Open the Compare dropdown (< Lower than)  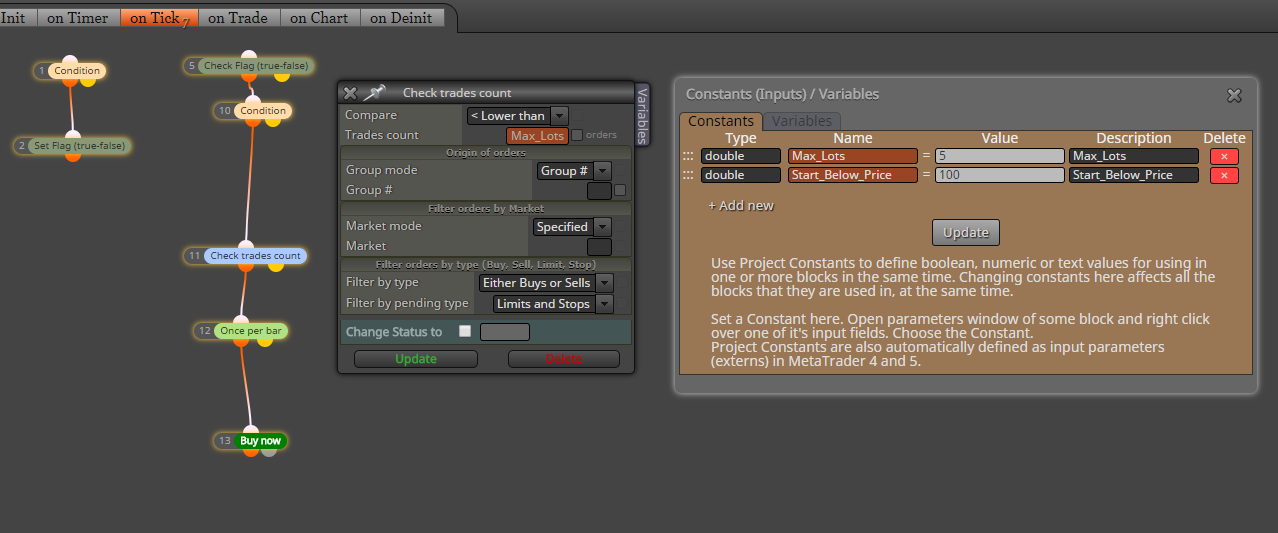tap(518, 116)
